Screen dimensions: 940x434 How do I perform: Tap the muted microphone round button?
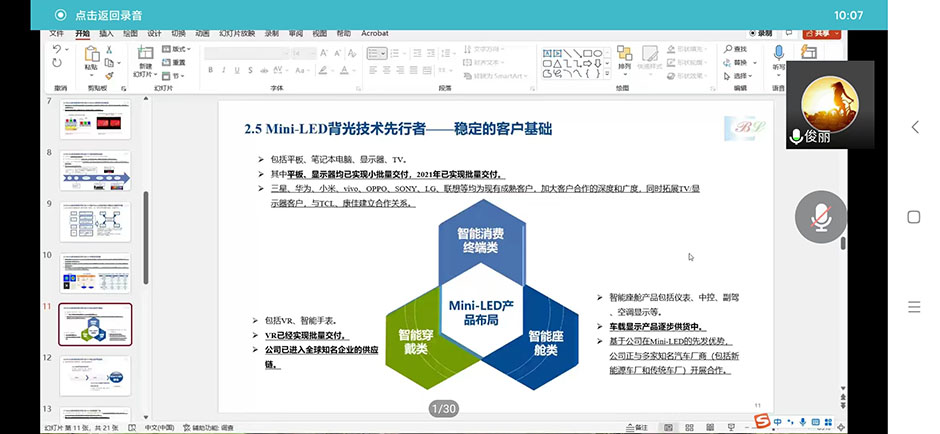coord(821,217)
